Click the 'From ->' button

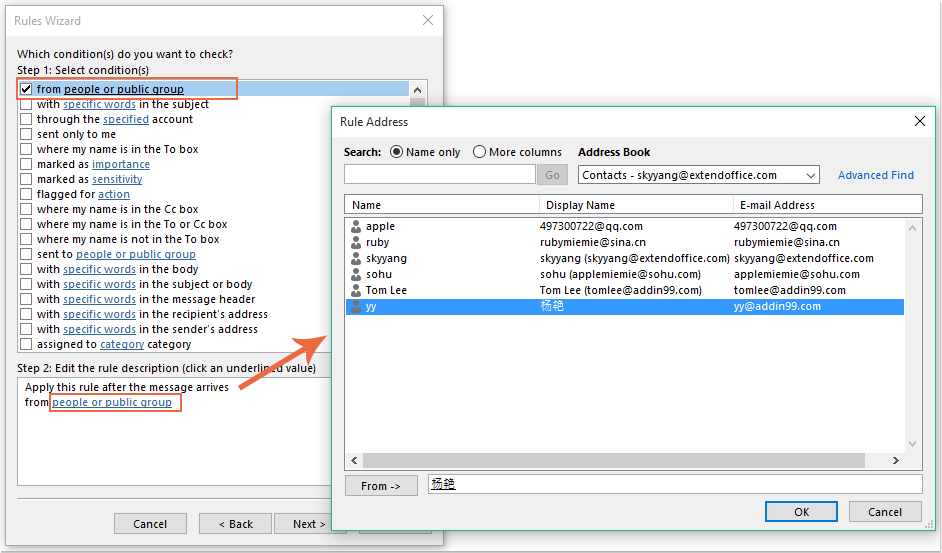coord(381,486)
